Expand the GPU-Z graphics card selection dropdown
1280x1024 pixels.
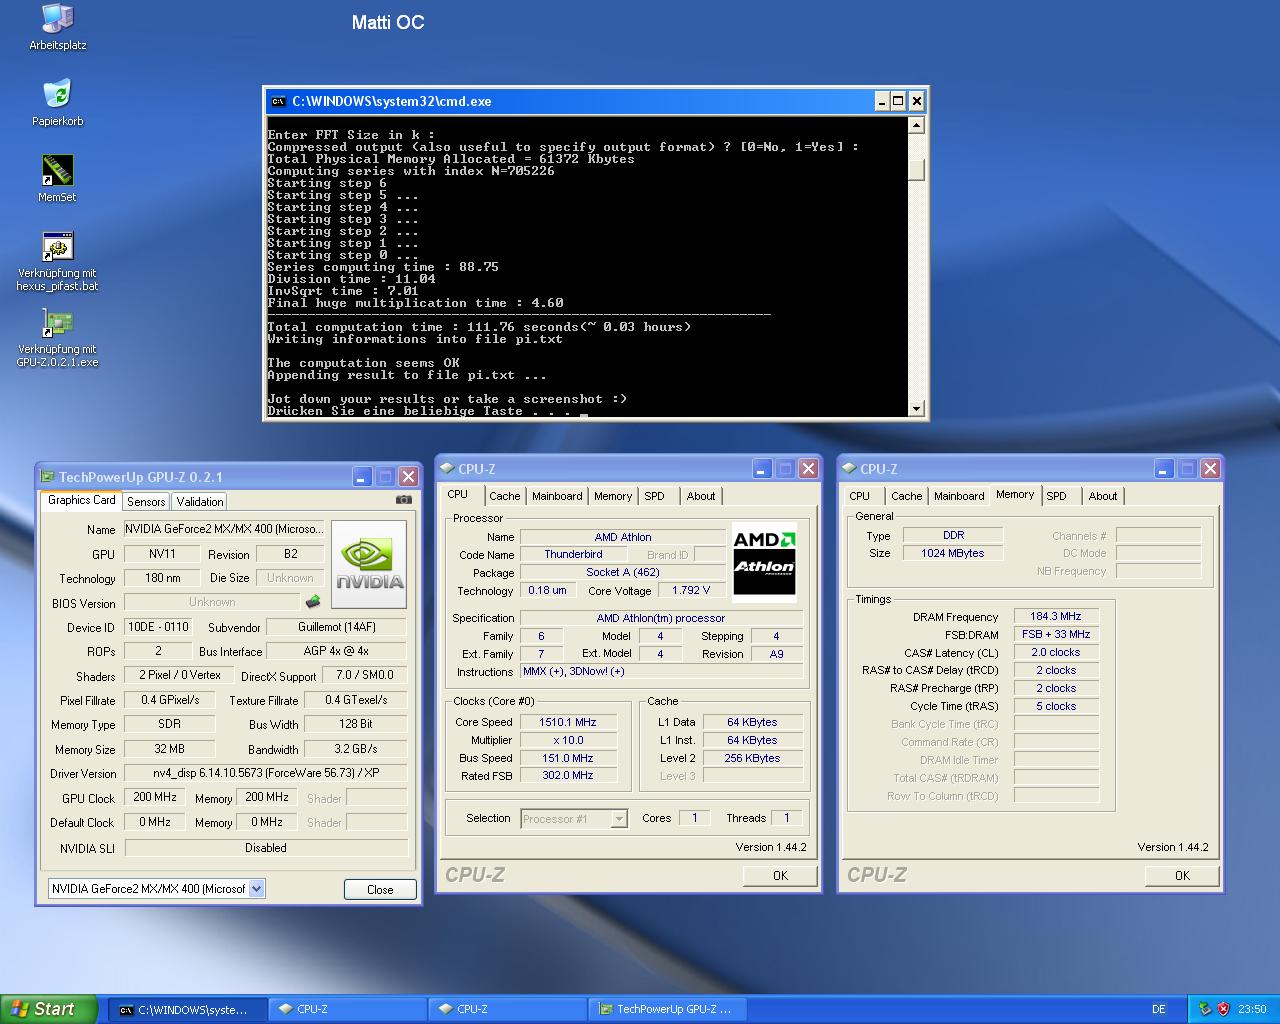(x=256, y=888)
